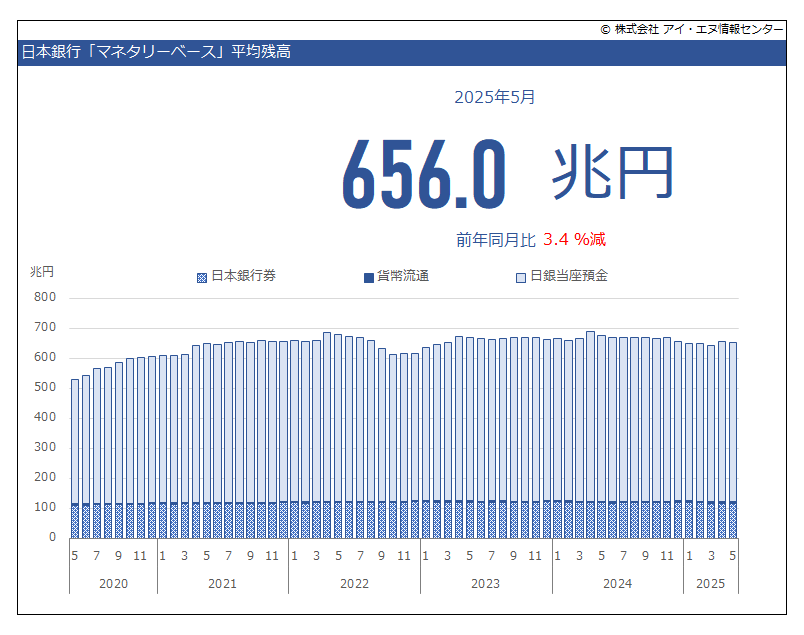Click the 400 y-axis tick label
The width and height of the screenshot is (804, 635).
45,417
